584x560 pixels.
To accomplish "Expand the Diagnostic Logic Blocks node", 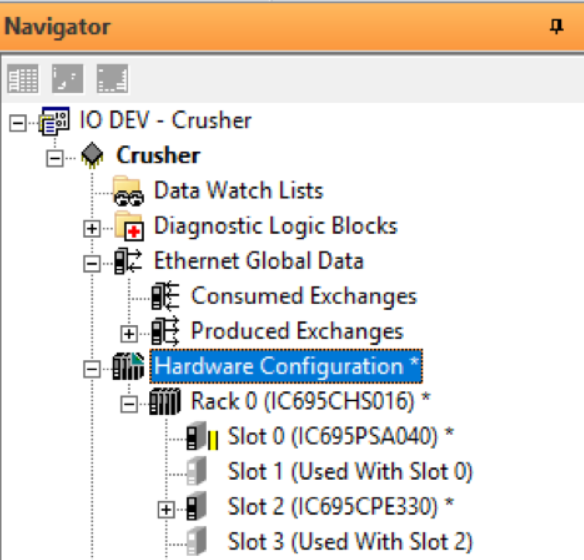I will click(92, 229).
